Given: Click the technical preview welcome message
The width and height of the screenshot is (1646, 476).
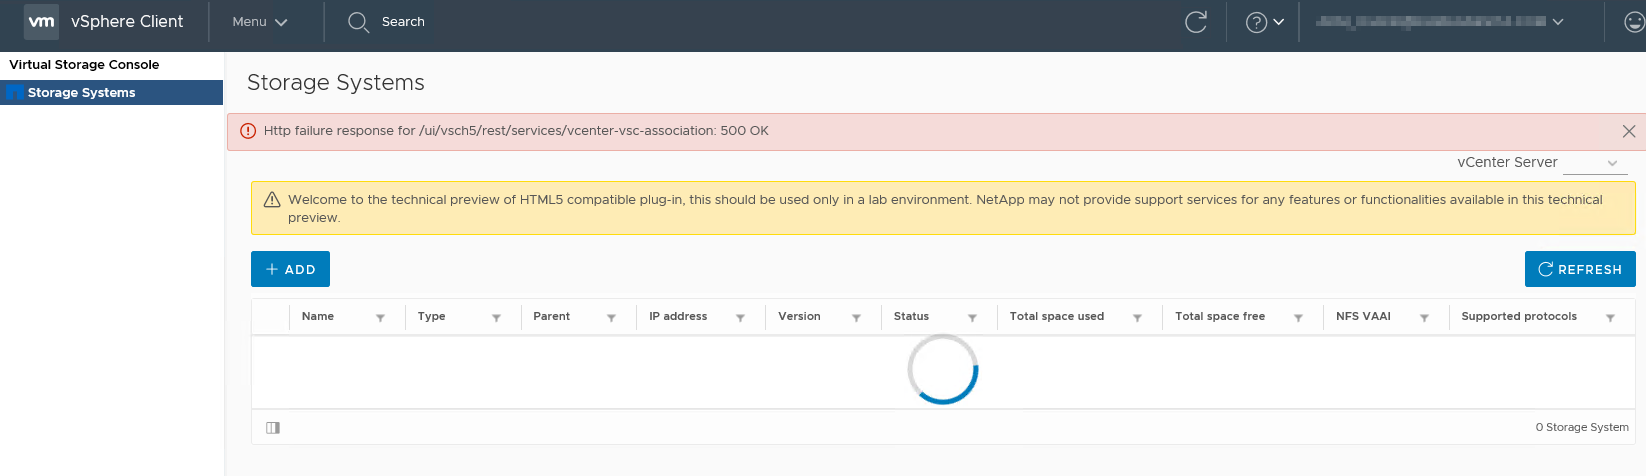Looking at the screenshot, I should (945, 208).
